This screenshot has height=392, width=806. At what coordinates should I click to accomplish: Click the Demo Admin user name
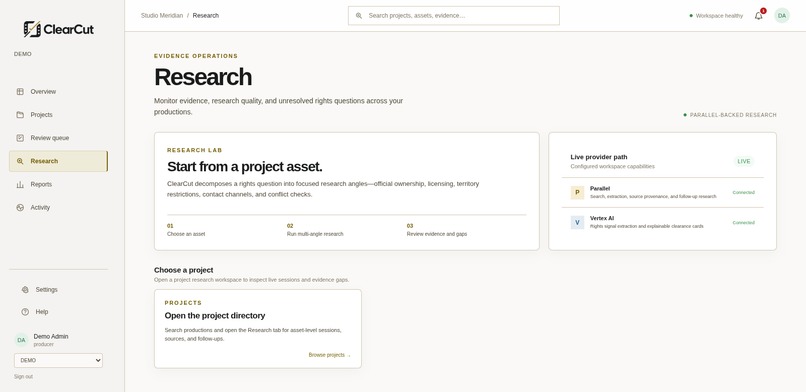tap(51, 337)
